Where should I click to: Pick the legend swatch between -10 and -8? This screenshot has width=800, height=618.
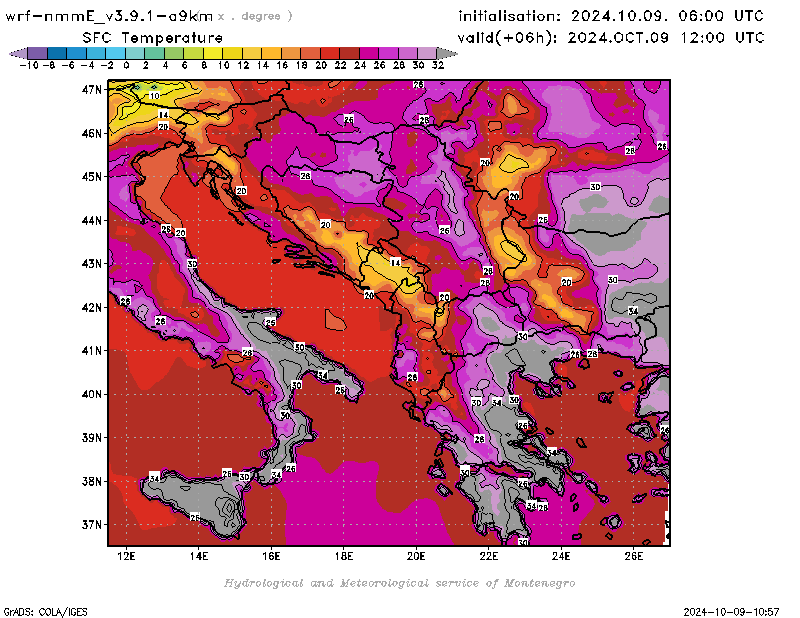(38, 53)
